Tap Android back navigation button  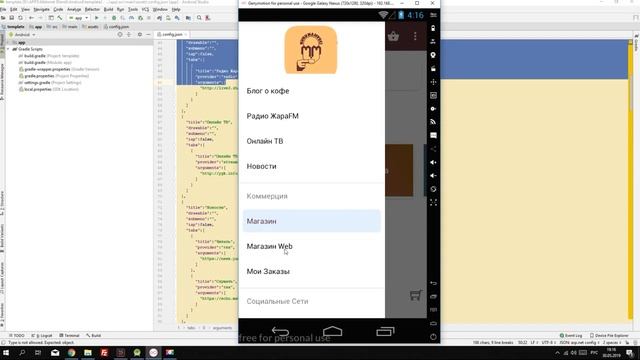pos(280,331)
